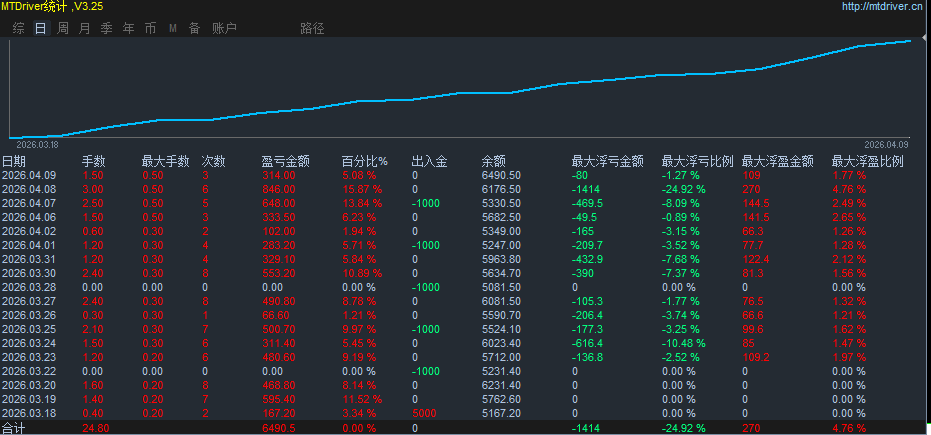This screenshot has width=931, height=435.
Task: Select the 日 daily tab
Action: coord(40,28)
